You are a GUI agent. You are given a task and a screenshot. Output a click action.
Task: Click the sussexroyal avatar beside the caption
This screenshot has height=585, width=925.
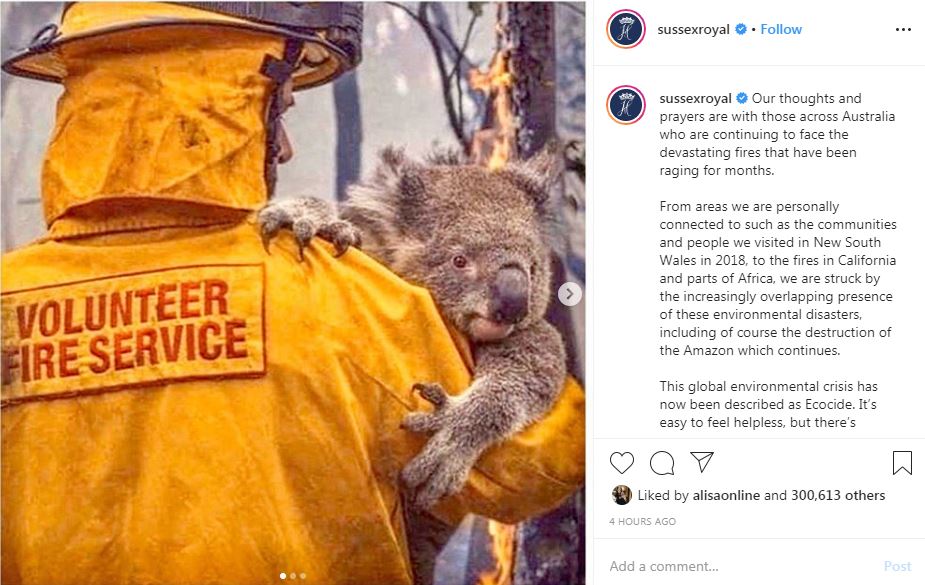pyautogui.click(x=626, y=105)
